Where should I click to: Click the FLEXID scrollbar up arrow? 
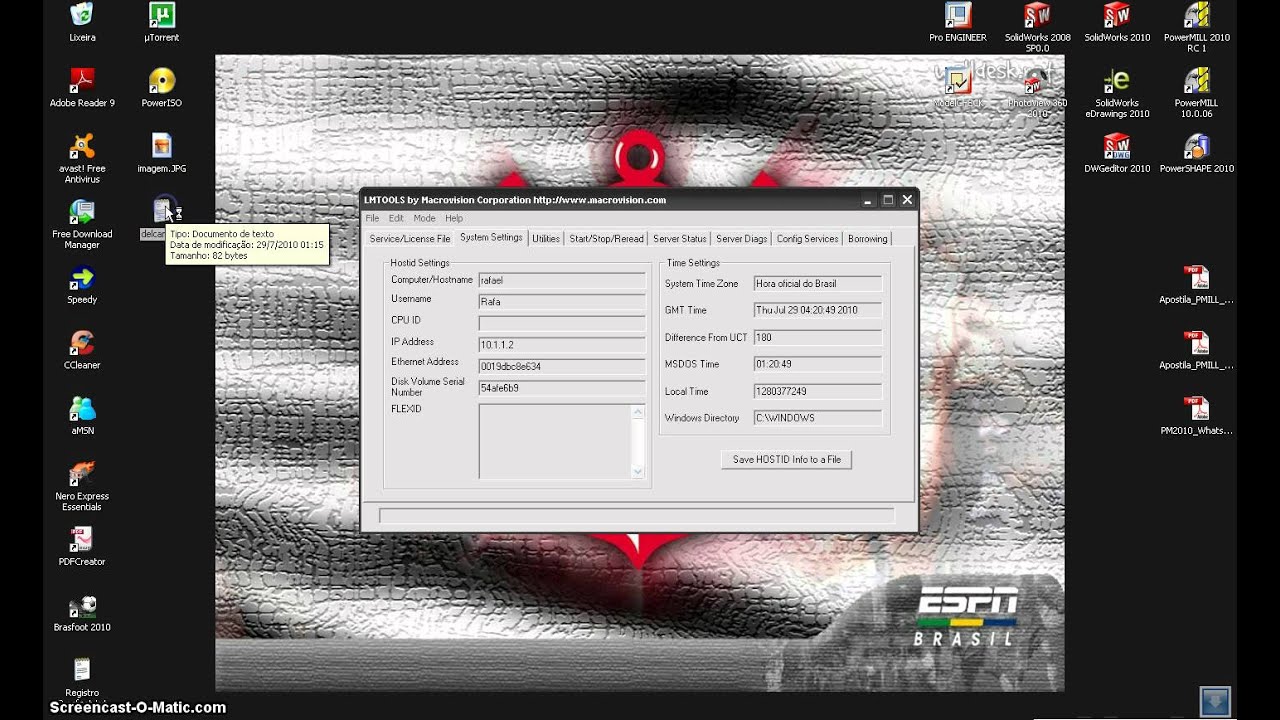[x=638, y=411]
